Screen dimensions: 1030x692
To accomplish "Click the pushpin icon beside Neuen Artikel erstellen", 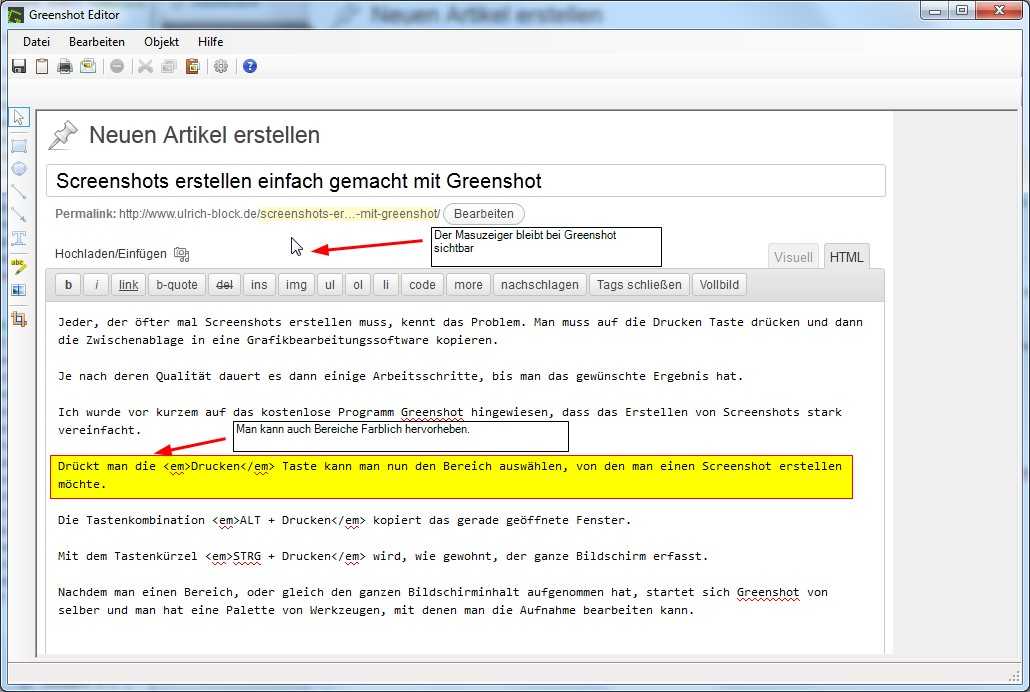I will pos(64,135).
